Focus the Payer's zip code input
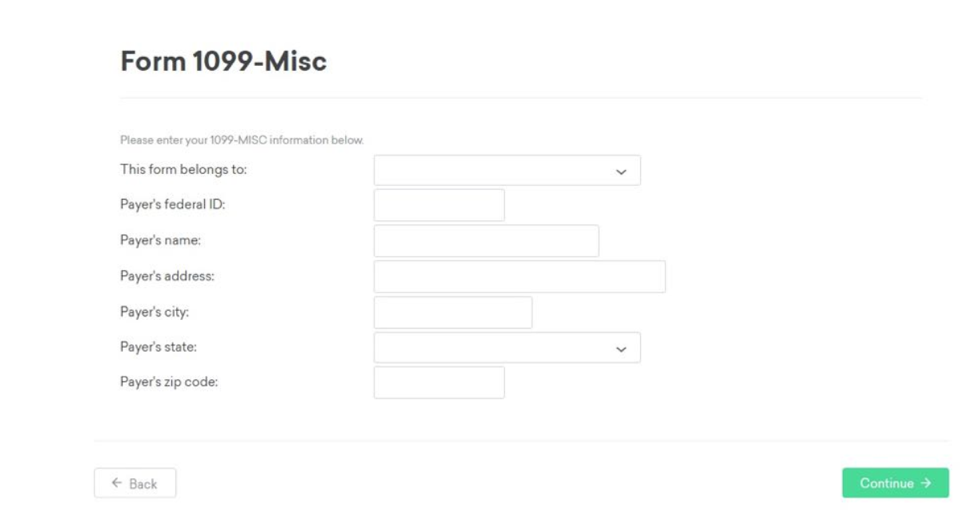This screenshot has height=521, width=975. coord(439,382)
